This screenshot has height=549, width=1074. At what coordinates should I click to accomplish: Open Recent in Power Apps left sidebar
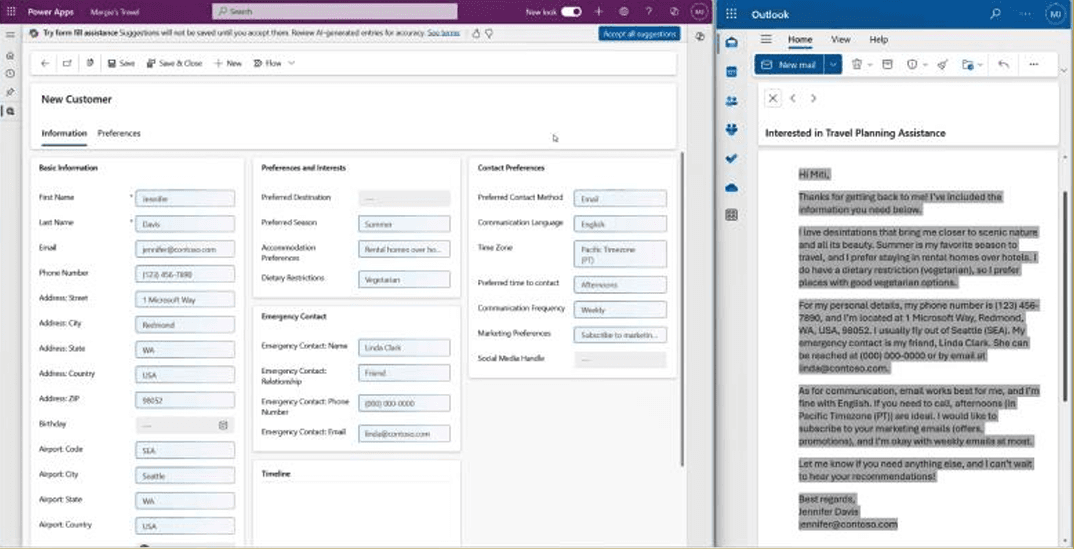pyautogui.click(x=10, y=73)
